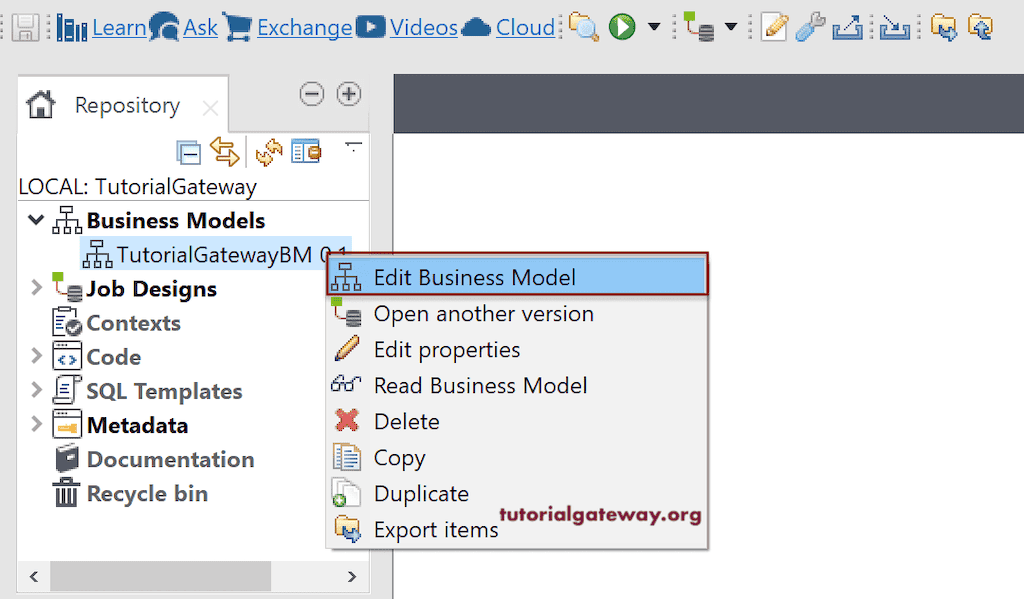
Task: Select Job Designs in repository tree
Action: click(152, 289)
